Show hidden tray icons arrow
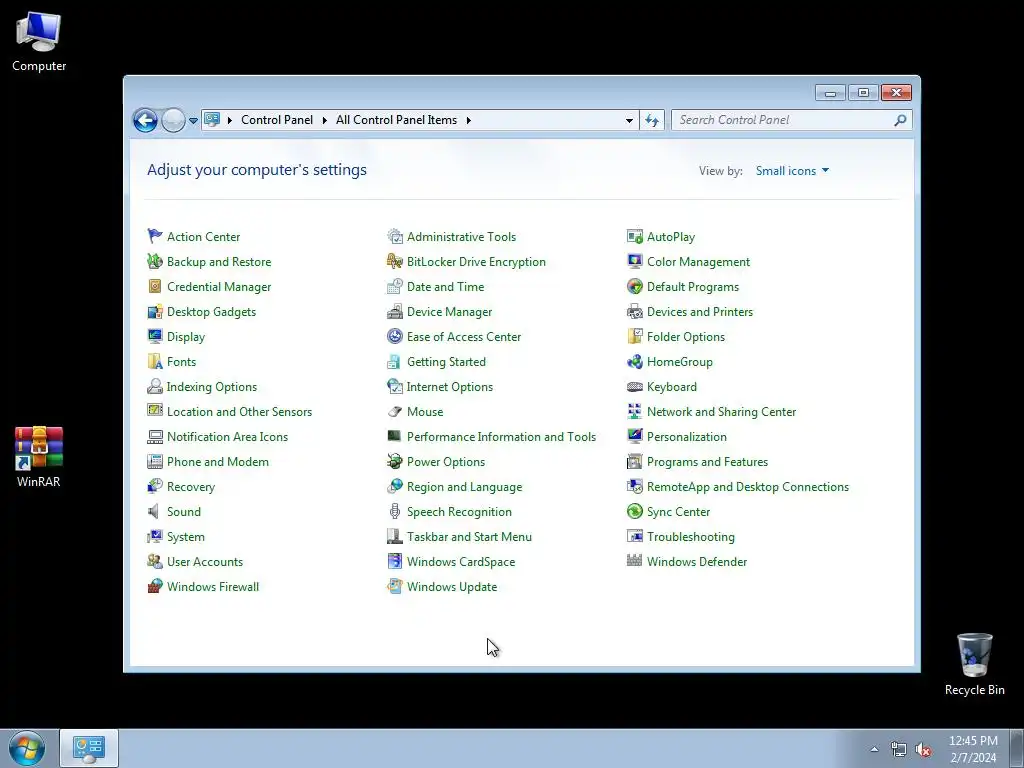Viewport: 1024px width, 768px height. pyautogui.click(x=874, y=749)
